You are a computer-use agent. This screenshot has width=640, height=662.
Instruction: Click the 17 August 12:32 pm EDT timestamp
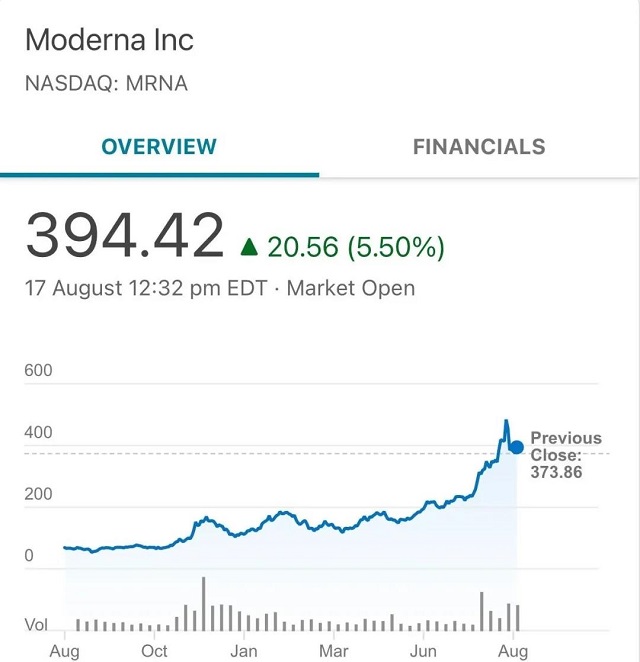[x=146, y=289]
